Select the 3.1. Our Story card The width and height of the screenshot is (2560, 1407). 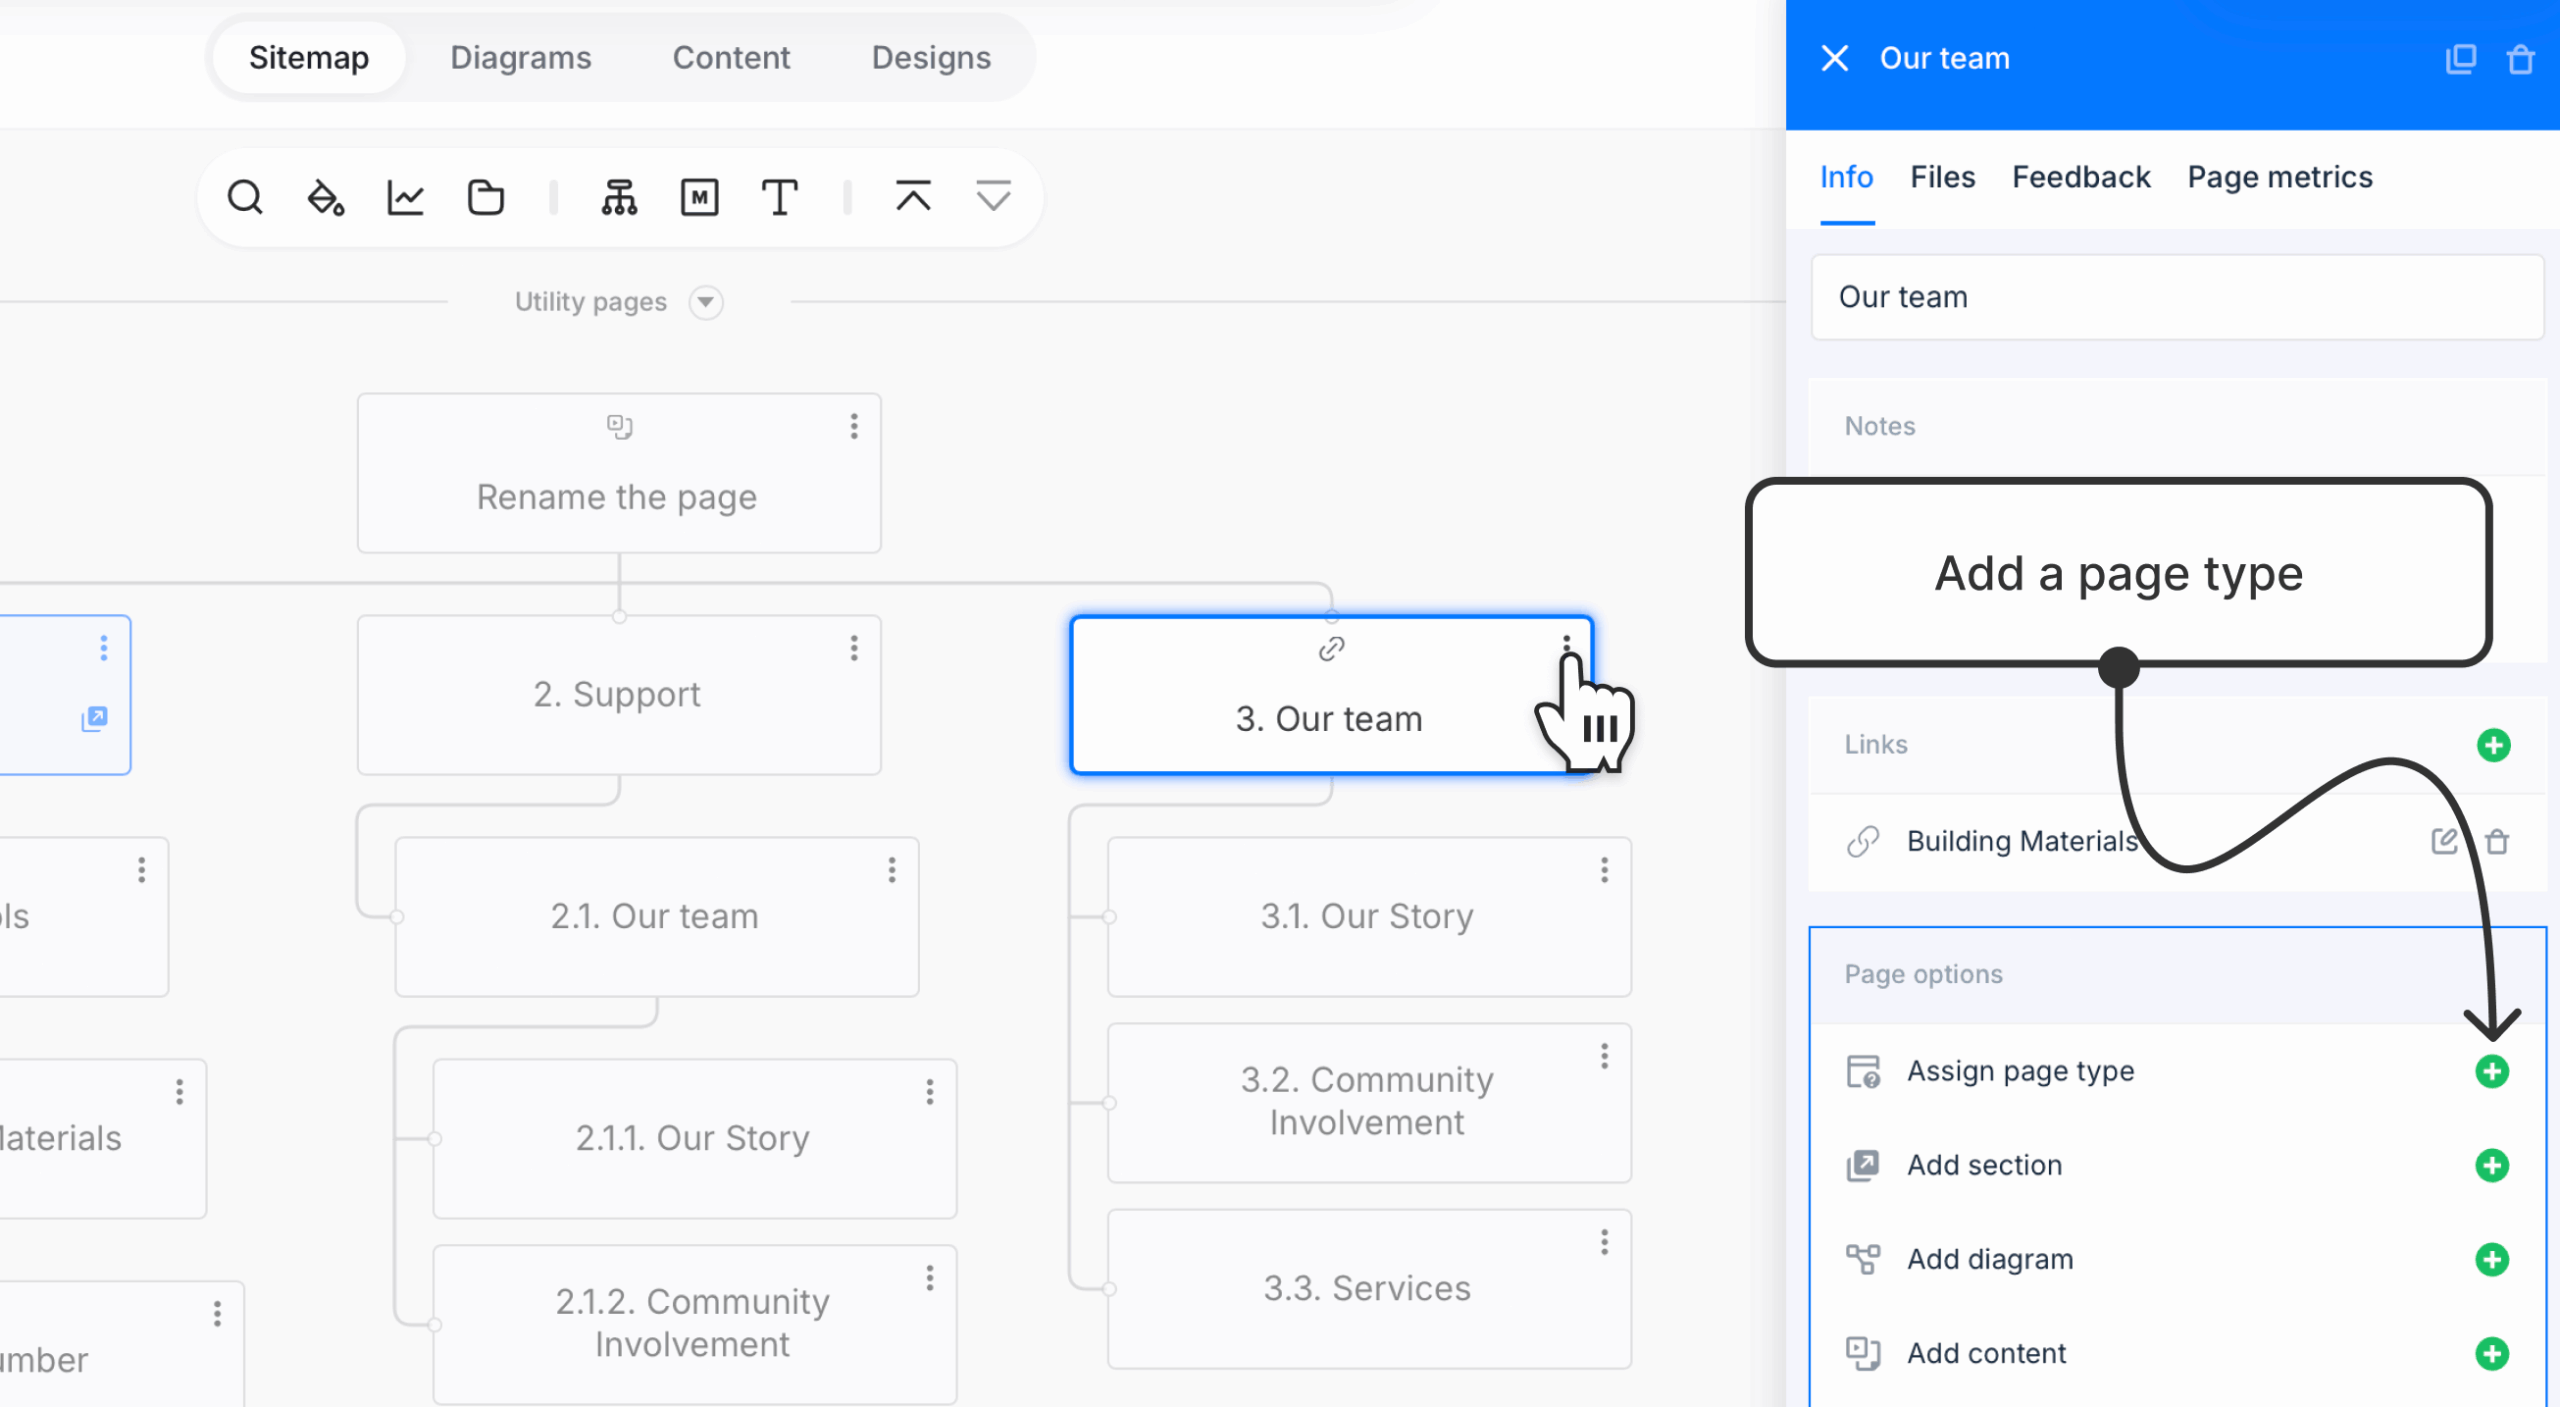[1369, 916]
